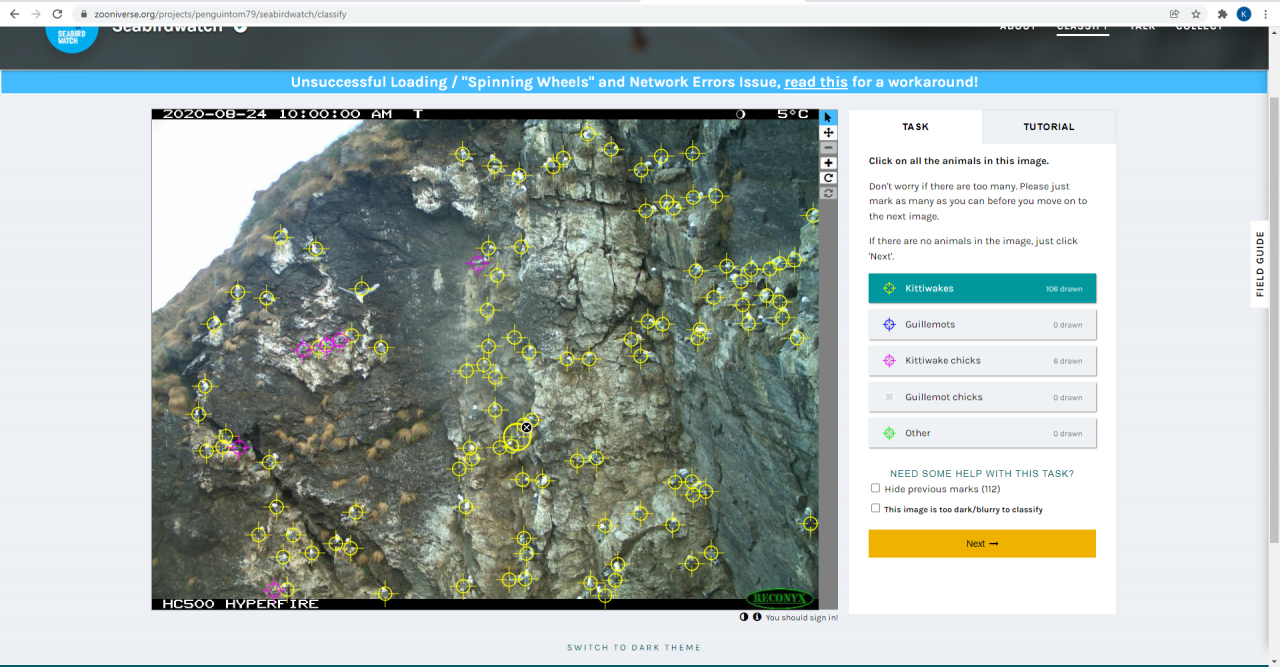Share this page icon in address bar
This screenshot has width=1280, height=667.
coord(1174,14)
